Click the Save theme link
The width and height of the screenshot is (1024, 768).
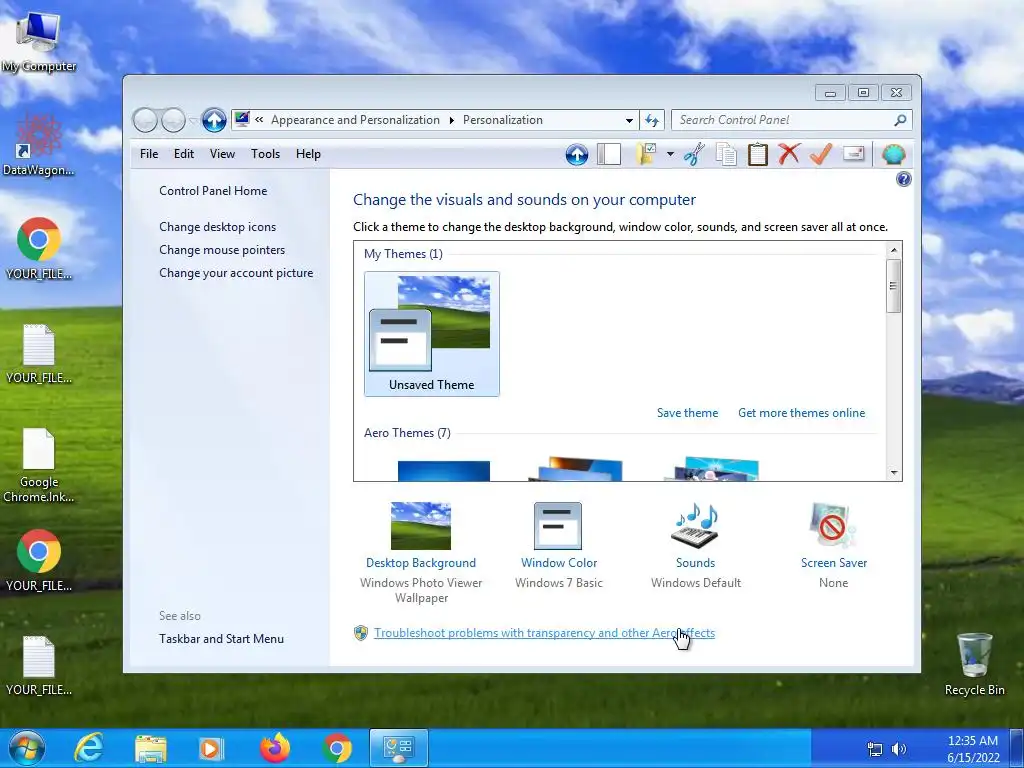(x=687, y=413)
